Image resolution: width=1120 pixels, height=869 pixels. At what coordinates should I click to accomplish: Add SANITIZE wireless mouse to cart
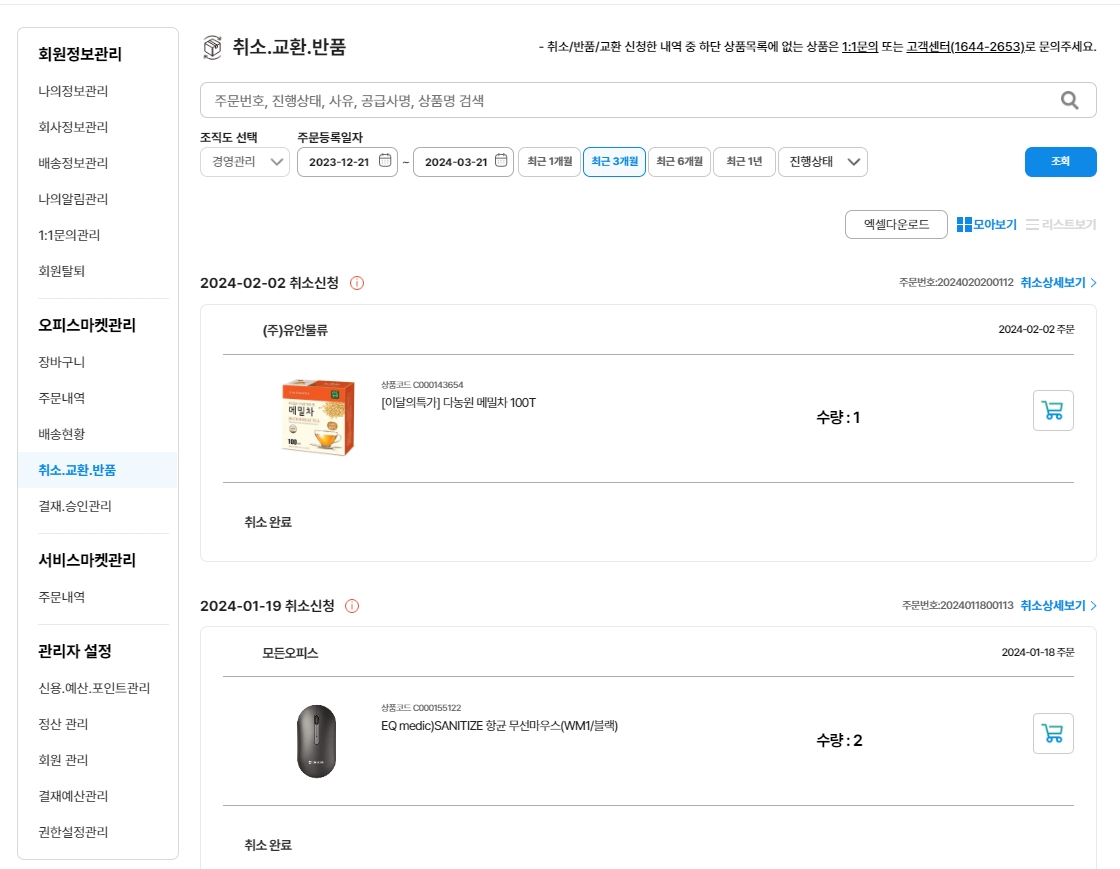coord(1052,733)
